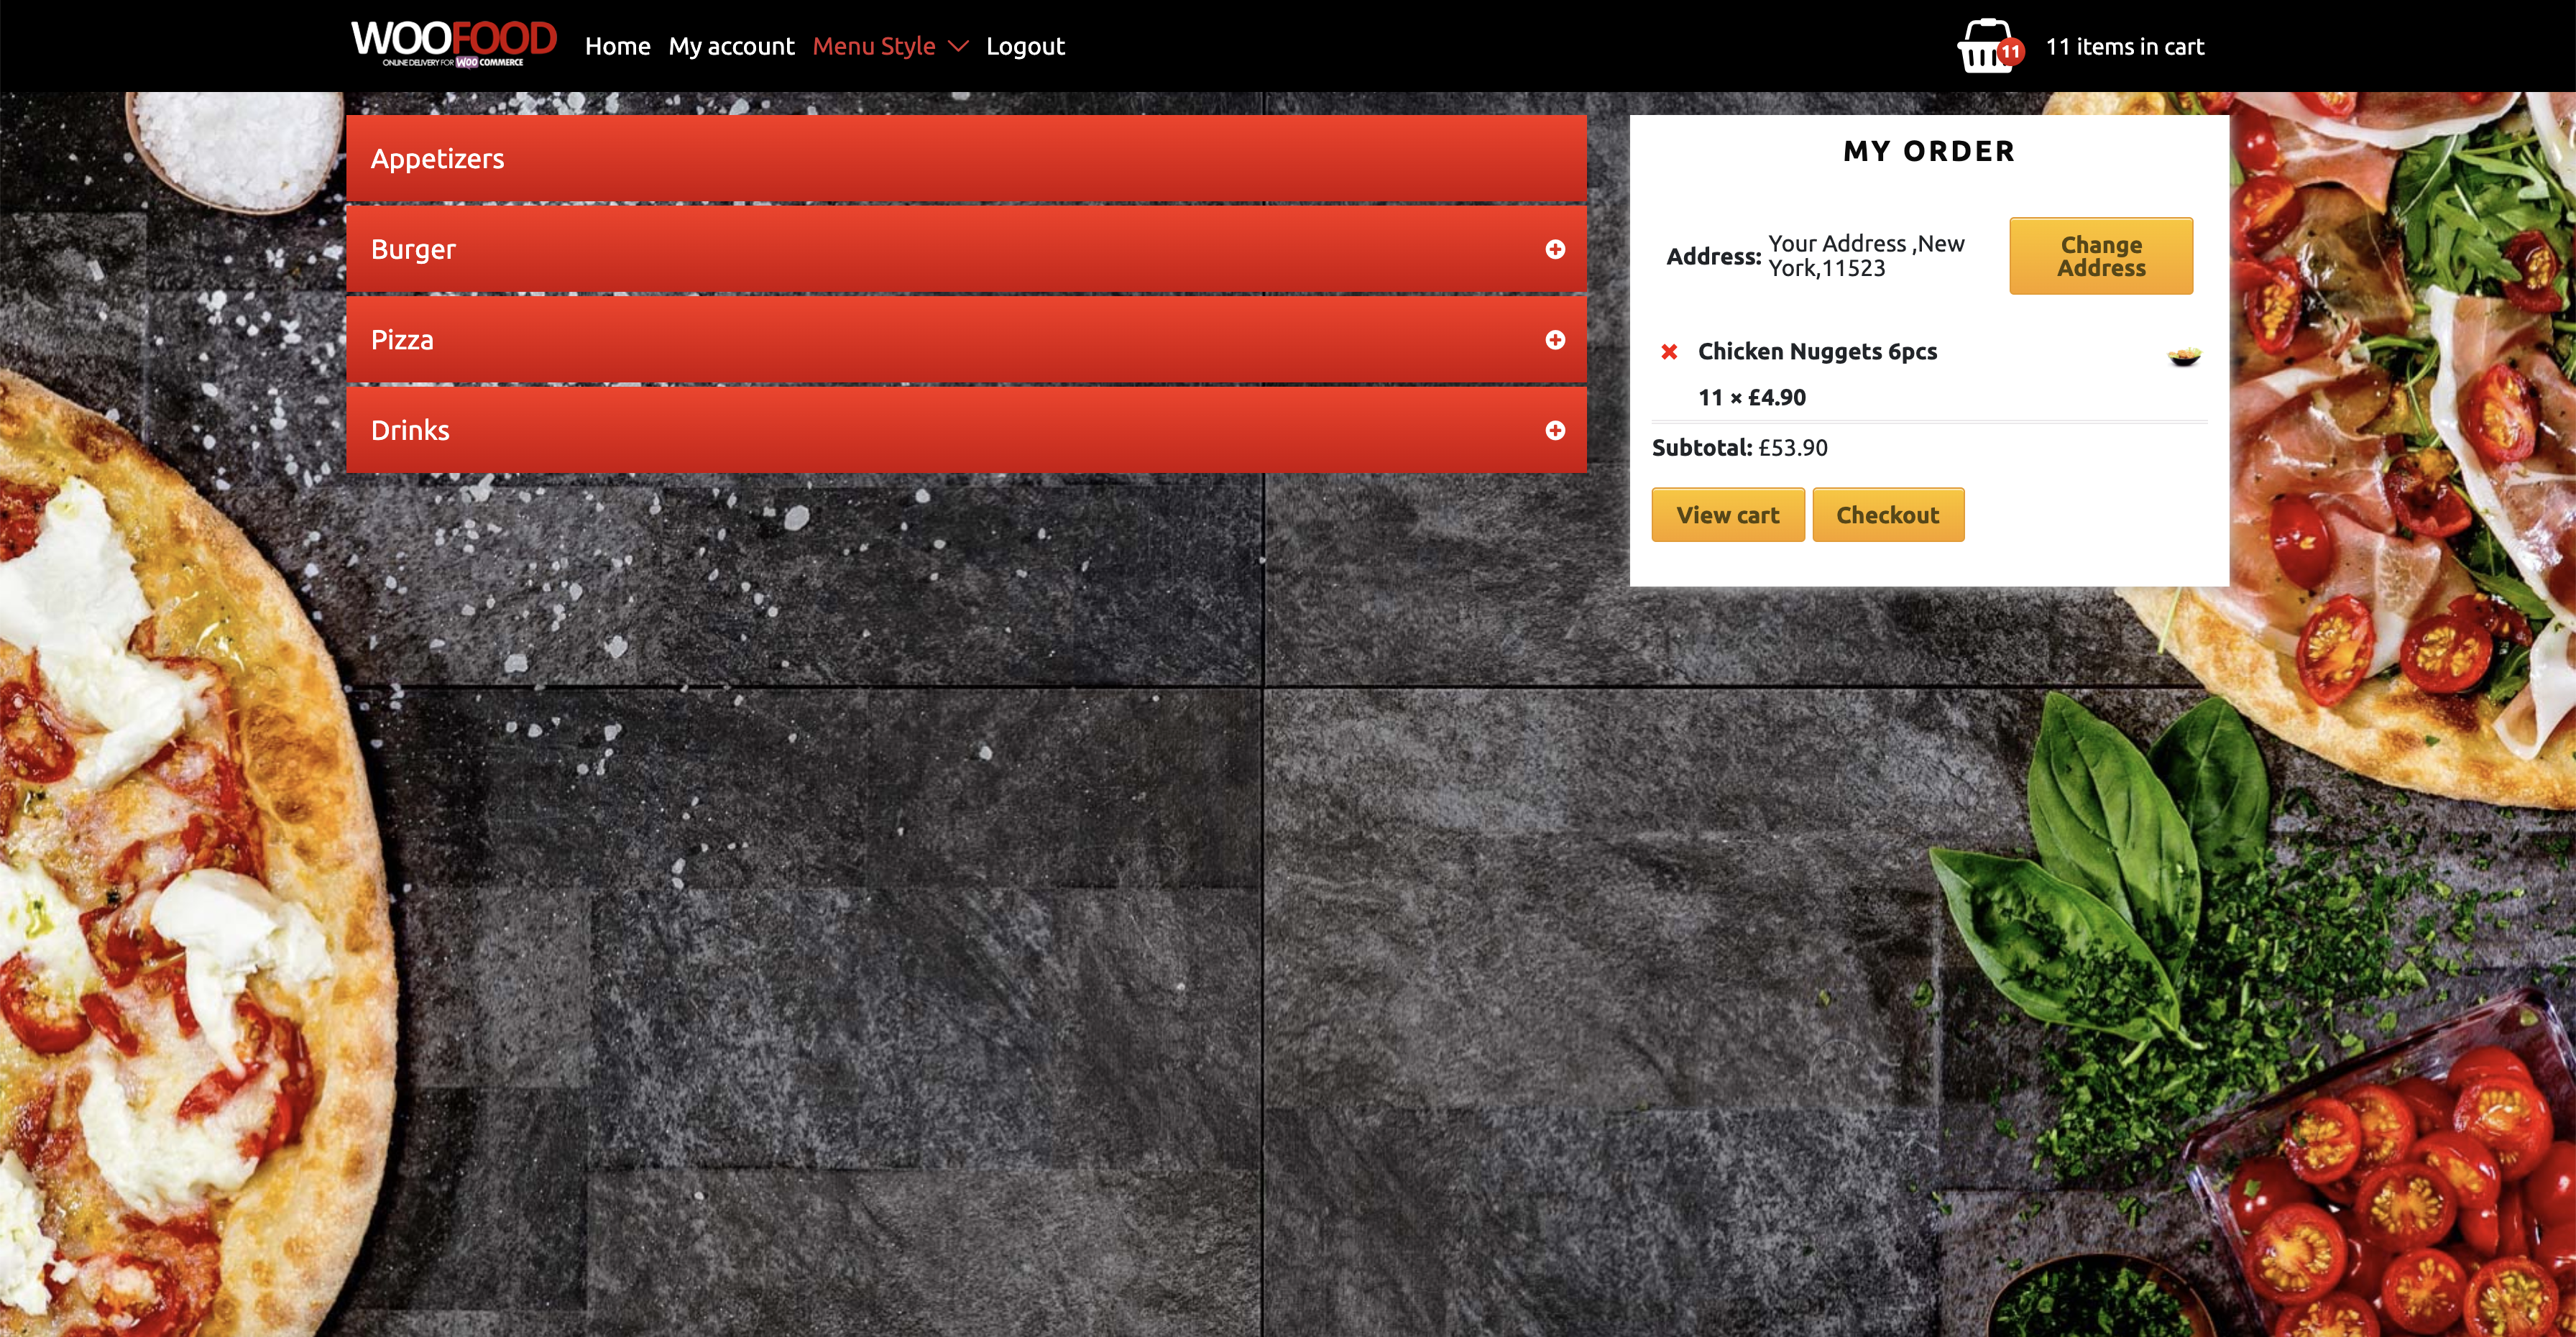Image resolution: width=2576 pixels, height=1337 pixels.
Task: Click the 'Your Address ,New York,11523' text
Action: [x=1866, y=256]
